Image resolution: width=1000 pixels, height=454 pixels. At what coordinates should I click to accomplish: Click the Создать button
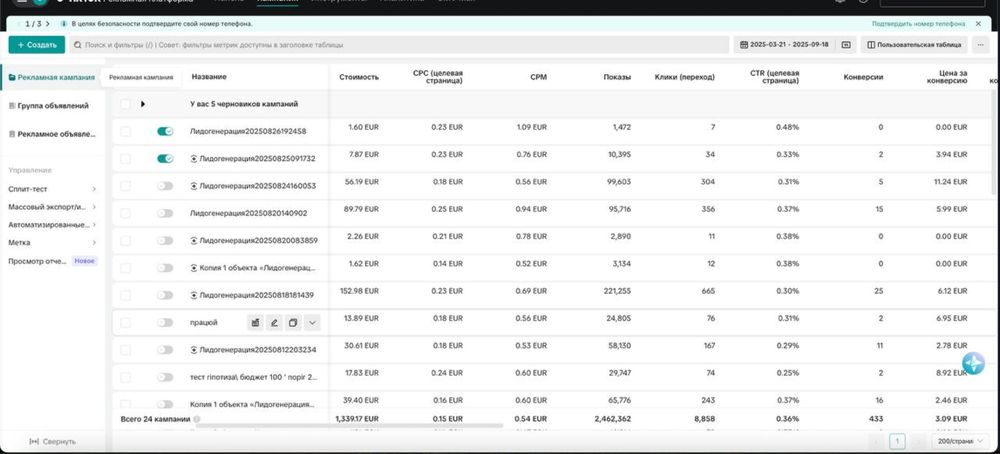(x=36, y=45)
